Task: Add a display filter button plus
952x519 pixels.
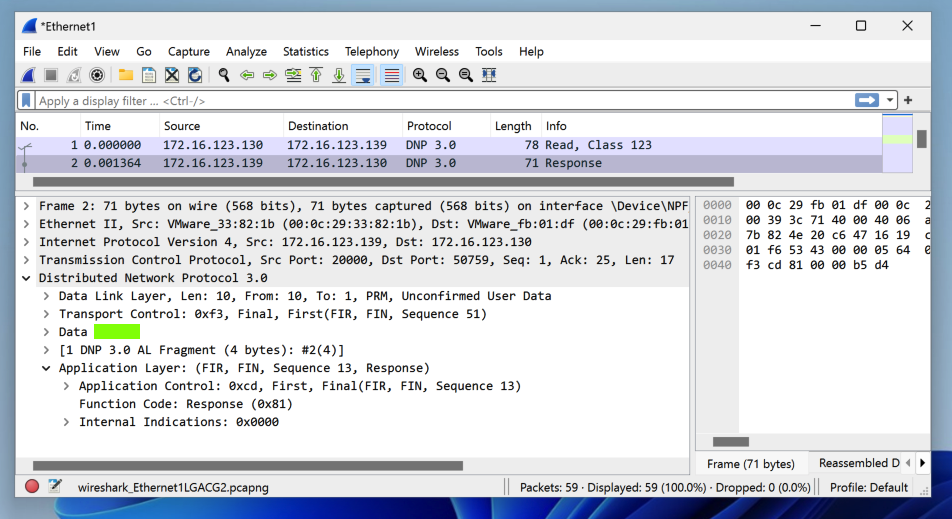Action: [908, 100]
